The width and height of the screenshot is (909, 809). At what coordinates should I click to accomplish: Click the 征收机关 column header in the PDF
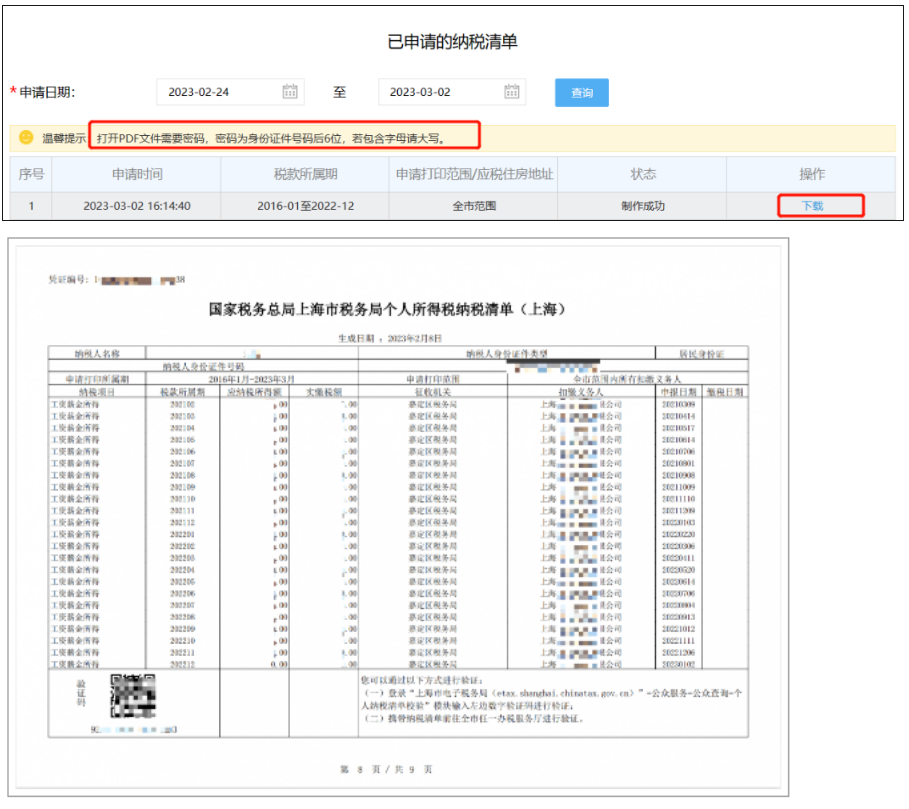(432, 392)
